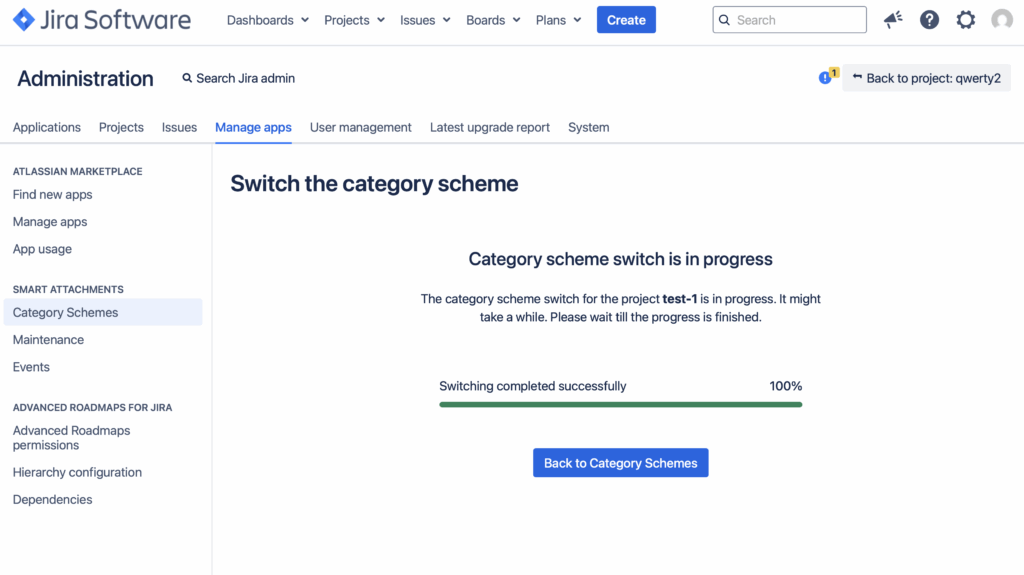Click the Back to Category Schemes button
Screen dimensions: 1024x575
click(620, 463)
